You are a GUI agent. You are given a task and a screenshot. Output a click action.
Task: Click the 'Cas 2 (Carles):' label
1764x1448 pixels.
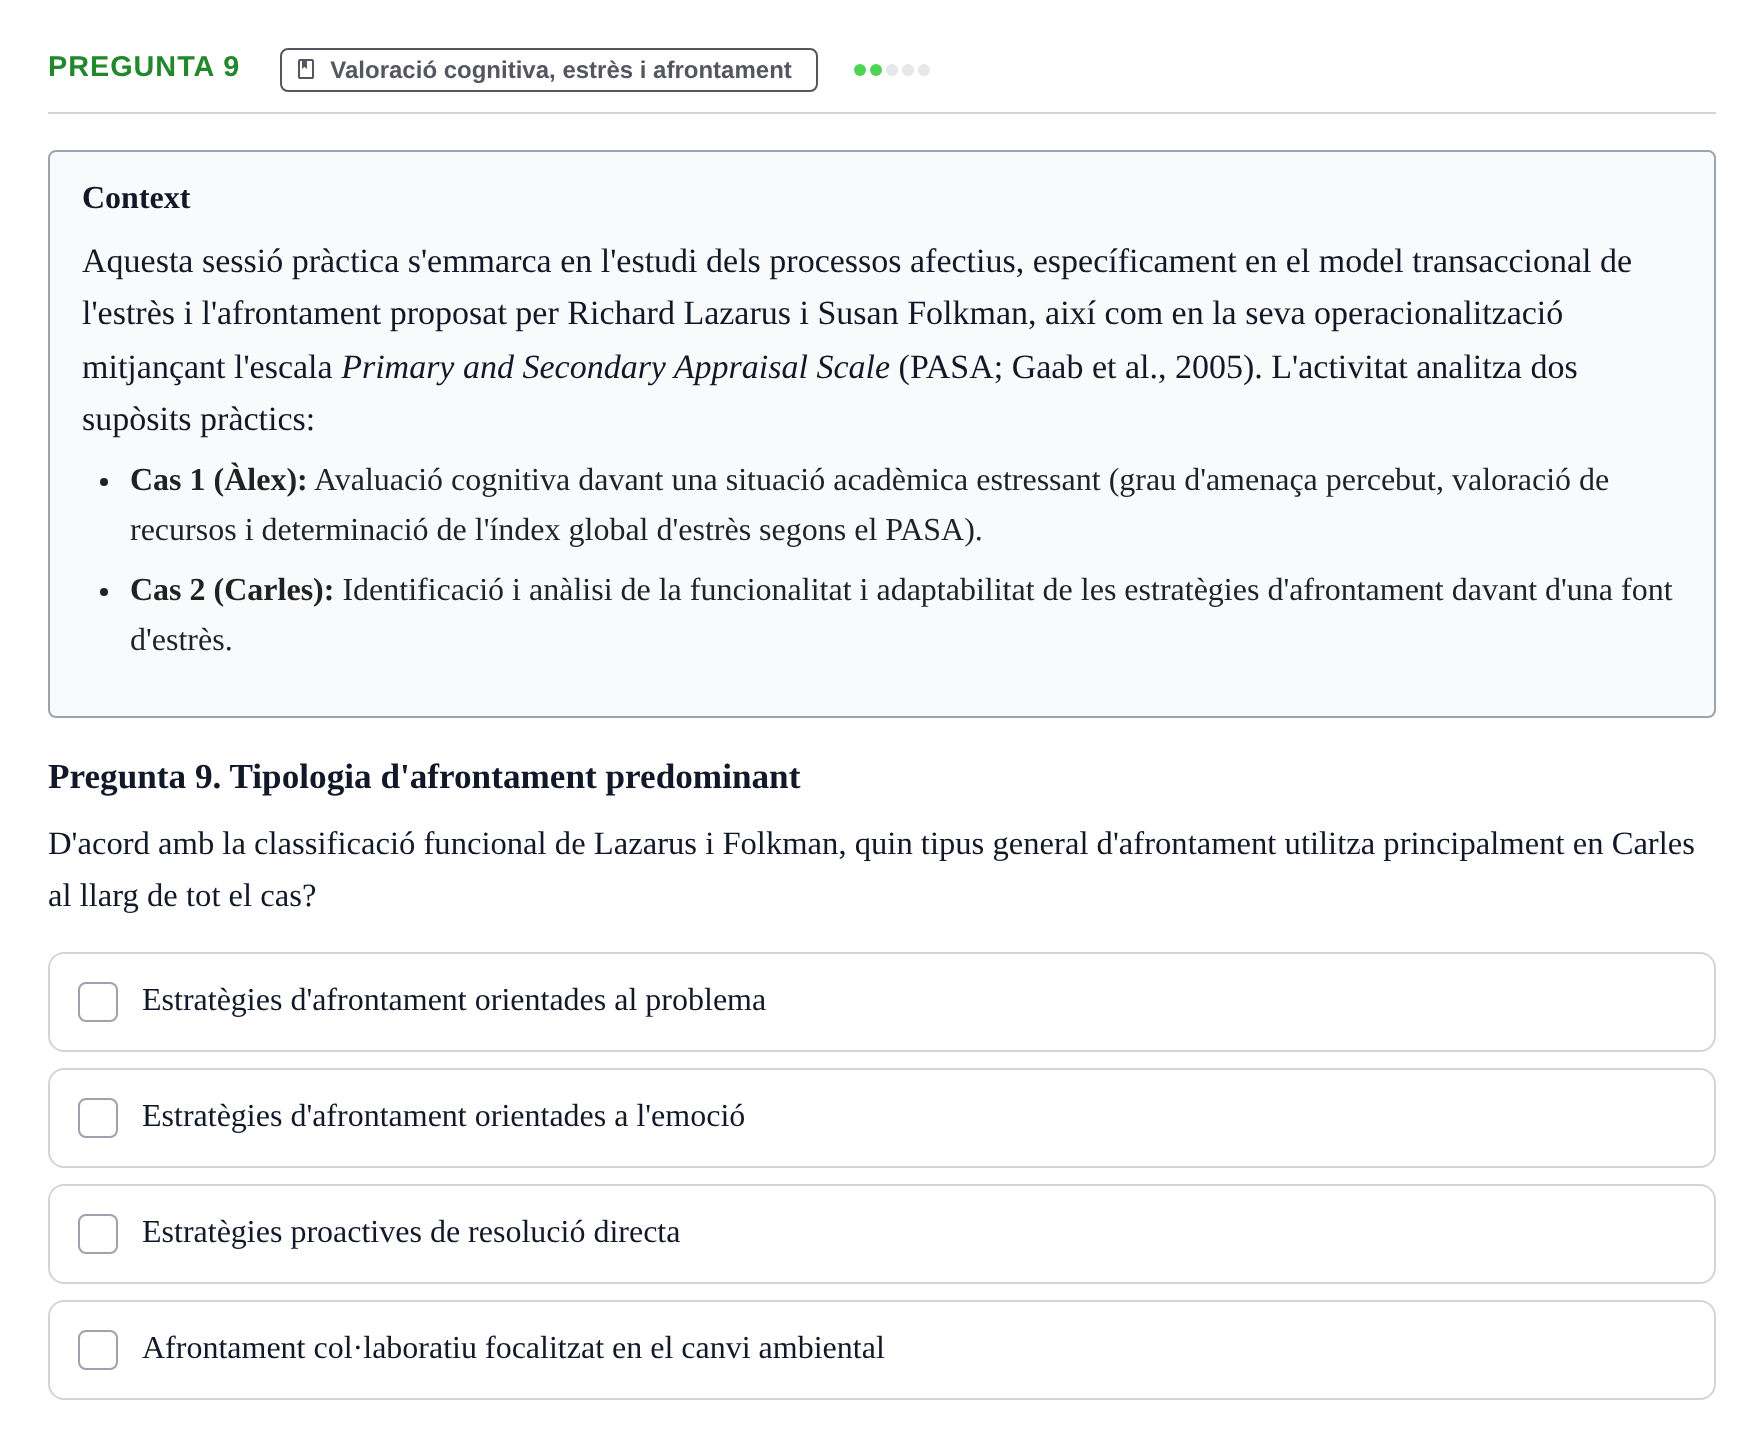point(232,590)
